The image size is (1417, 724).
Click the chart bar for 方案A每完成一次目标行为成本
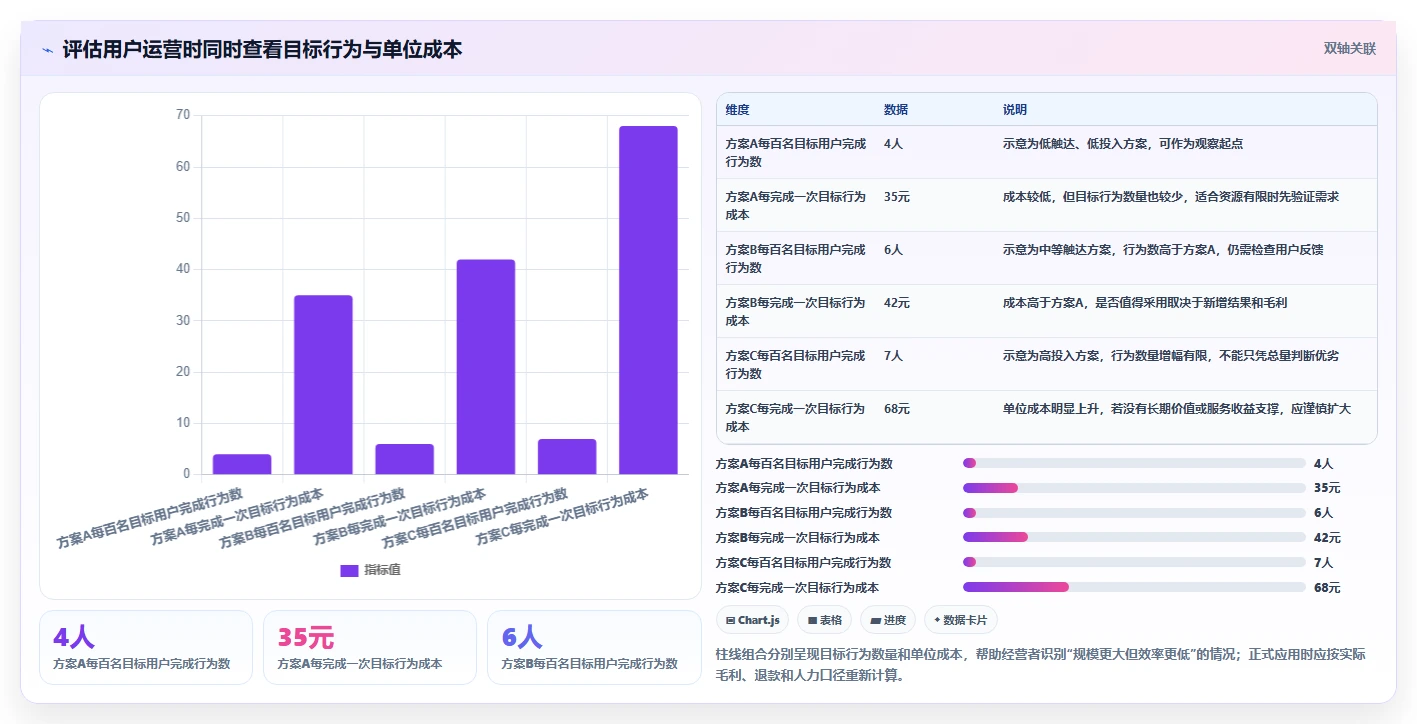(x=323, y=385)
